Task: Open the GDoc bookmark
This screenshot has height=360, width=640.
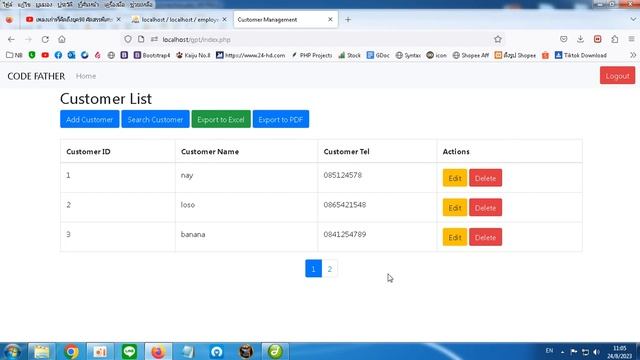Action: pos(378,55)
